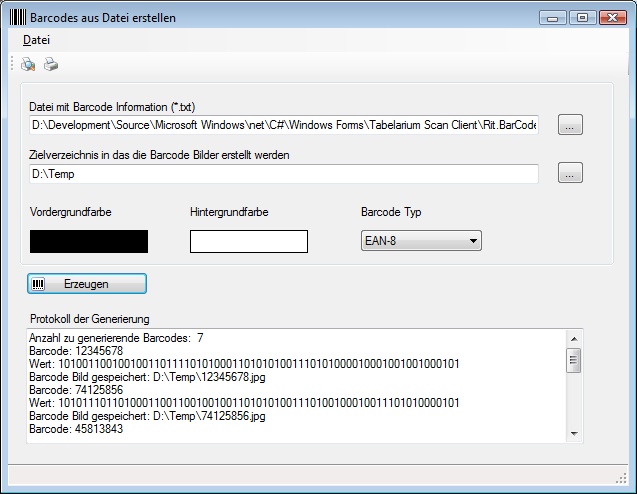Maximize the Barcodes aus Datei window

pyautogui.click(x=583, y=17)
